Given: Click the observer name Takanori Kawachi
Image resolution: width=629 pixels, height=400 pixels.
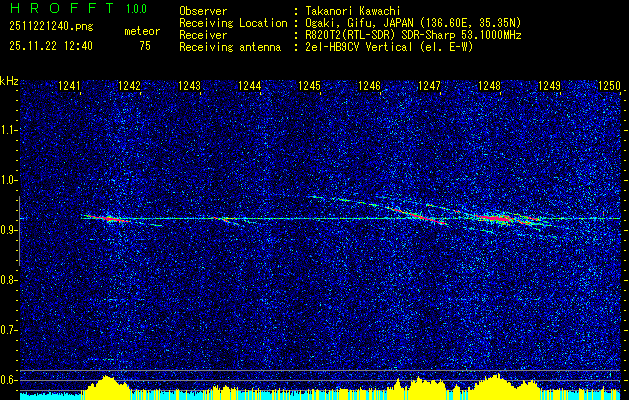Looking at the screenshot, I should pyautogui.click(x=353, y=12).
